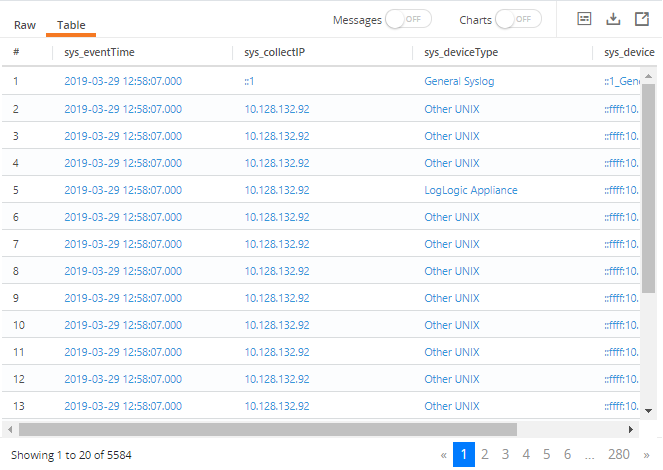
Task: Click the download results icon
Action: 614,19
